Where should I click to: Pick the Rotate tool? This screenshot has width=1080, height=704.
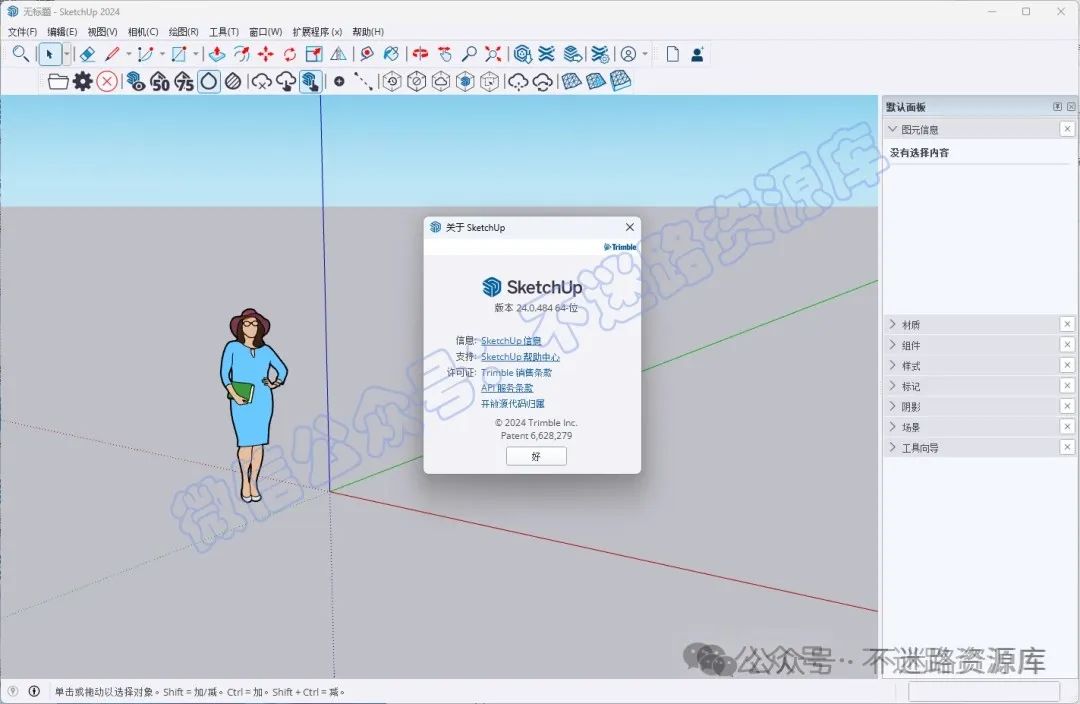pyautogui.click(x=290, y=54)
